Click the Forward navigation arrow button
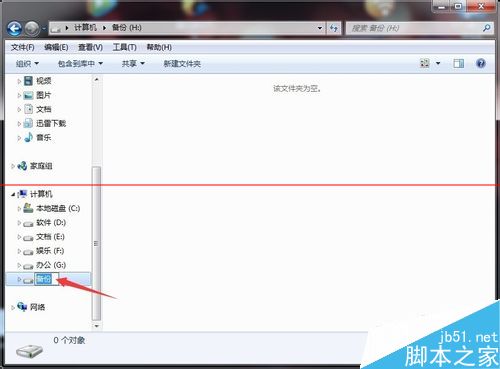Image resolution: width=500 pixels, height=369 pixels. pyautogui.click(x=32, y=29)
